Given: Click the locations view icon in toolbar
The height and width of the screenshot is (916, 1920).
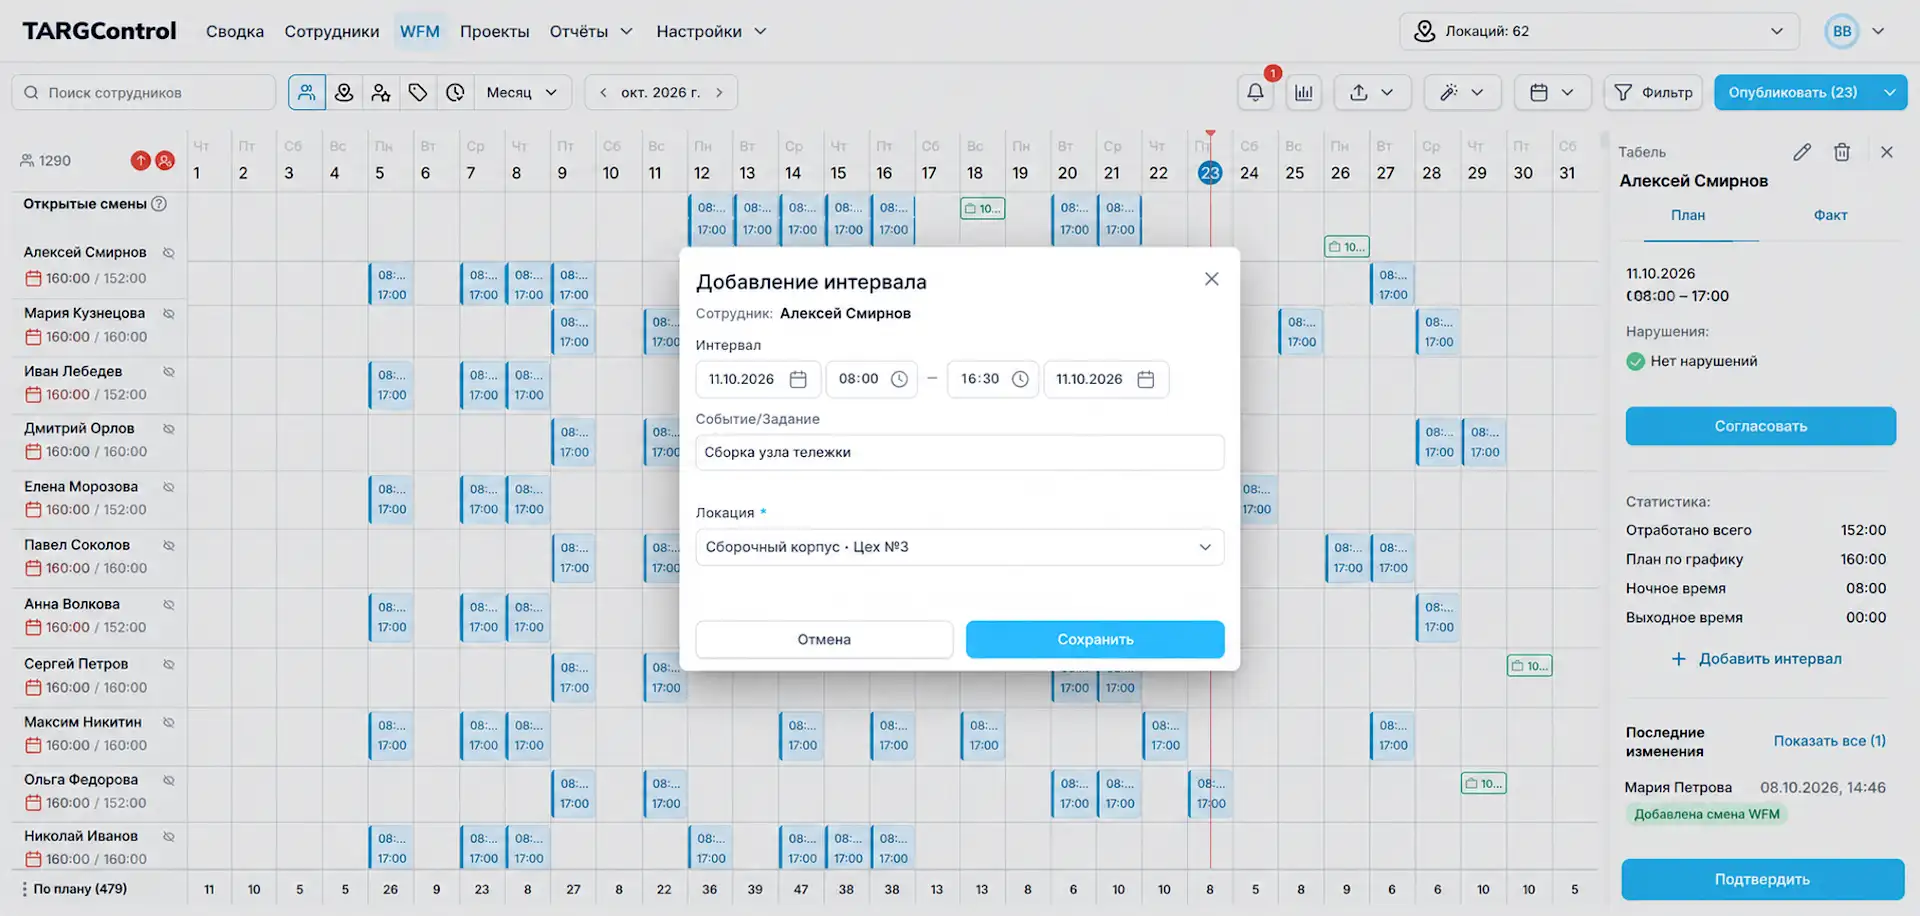Looking at the screenshot, I should pyautogui.click(x=344, y=92).
